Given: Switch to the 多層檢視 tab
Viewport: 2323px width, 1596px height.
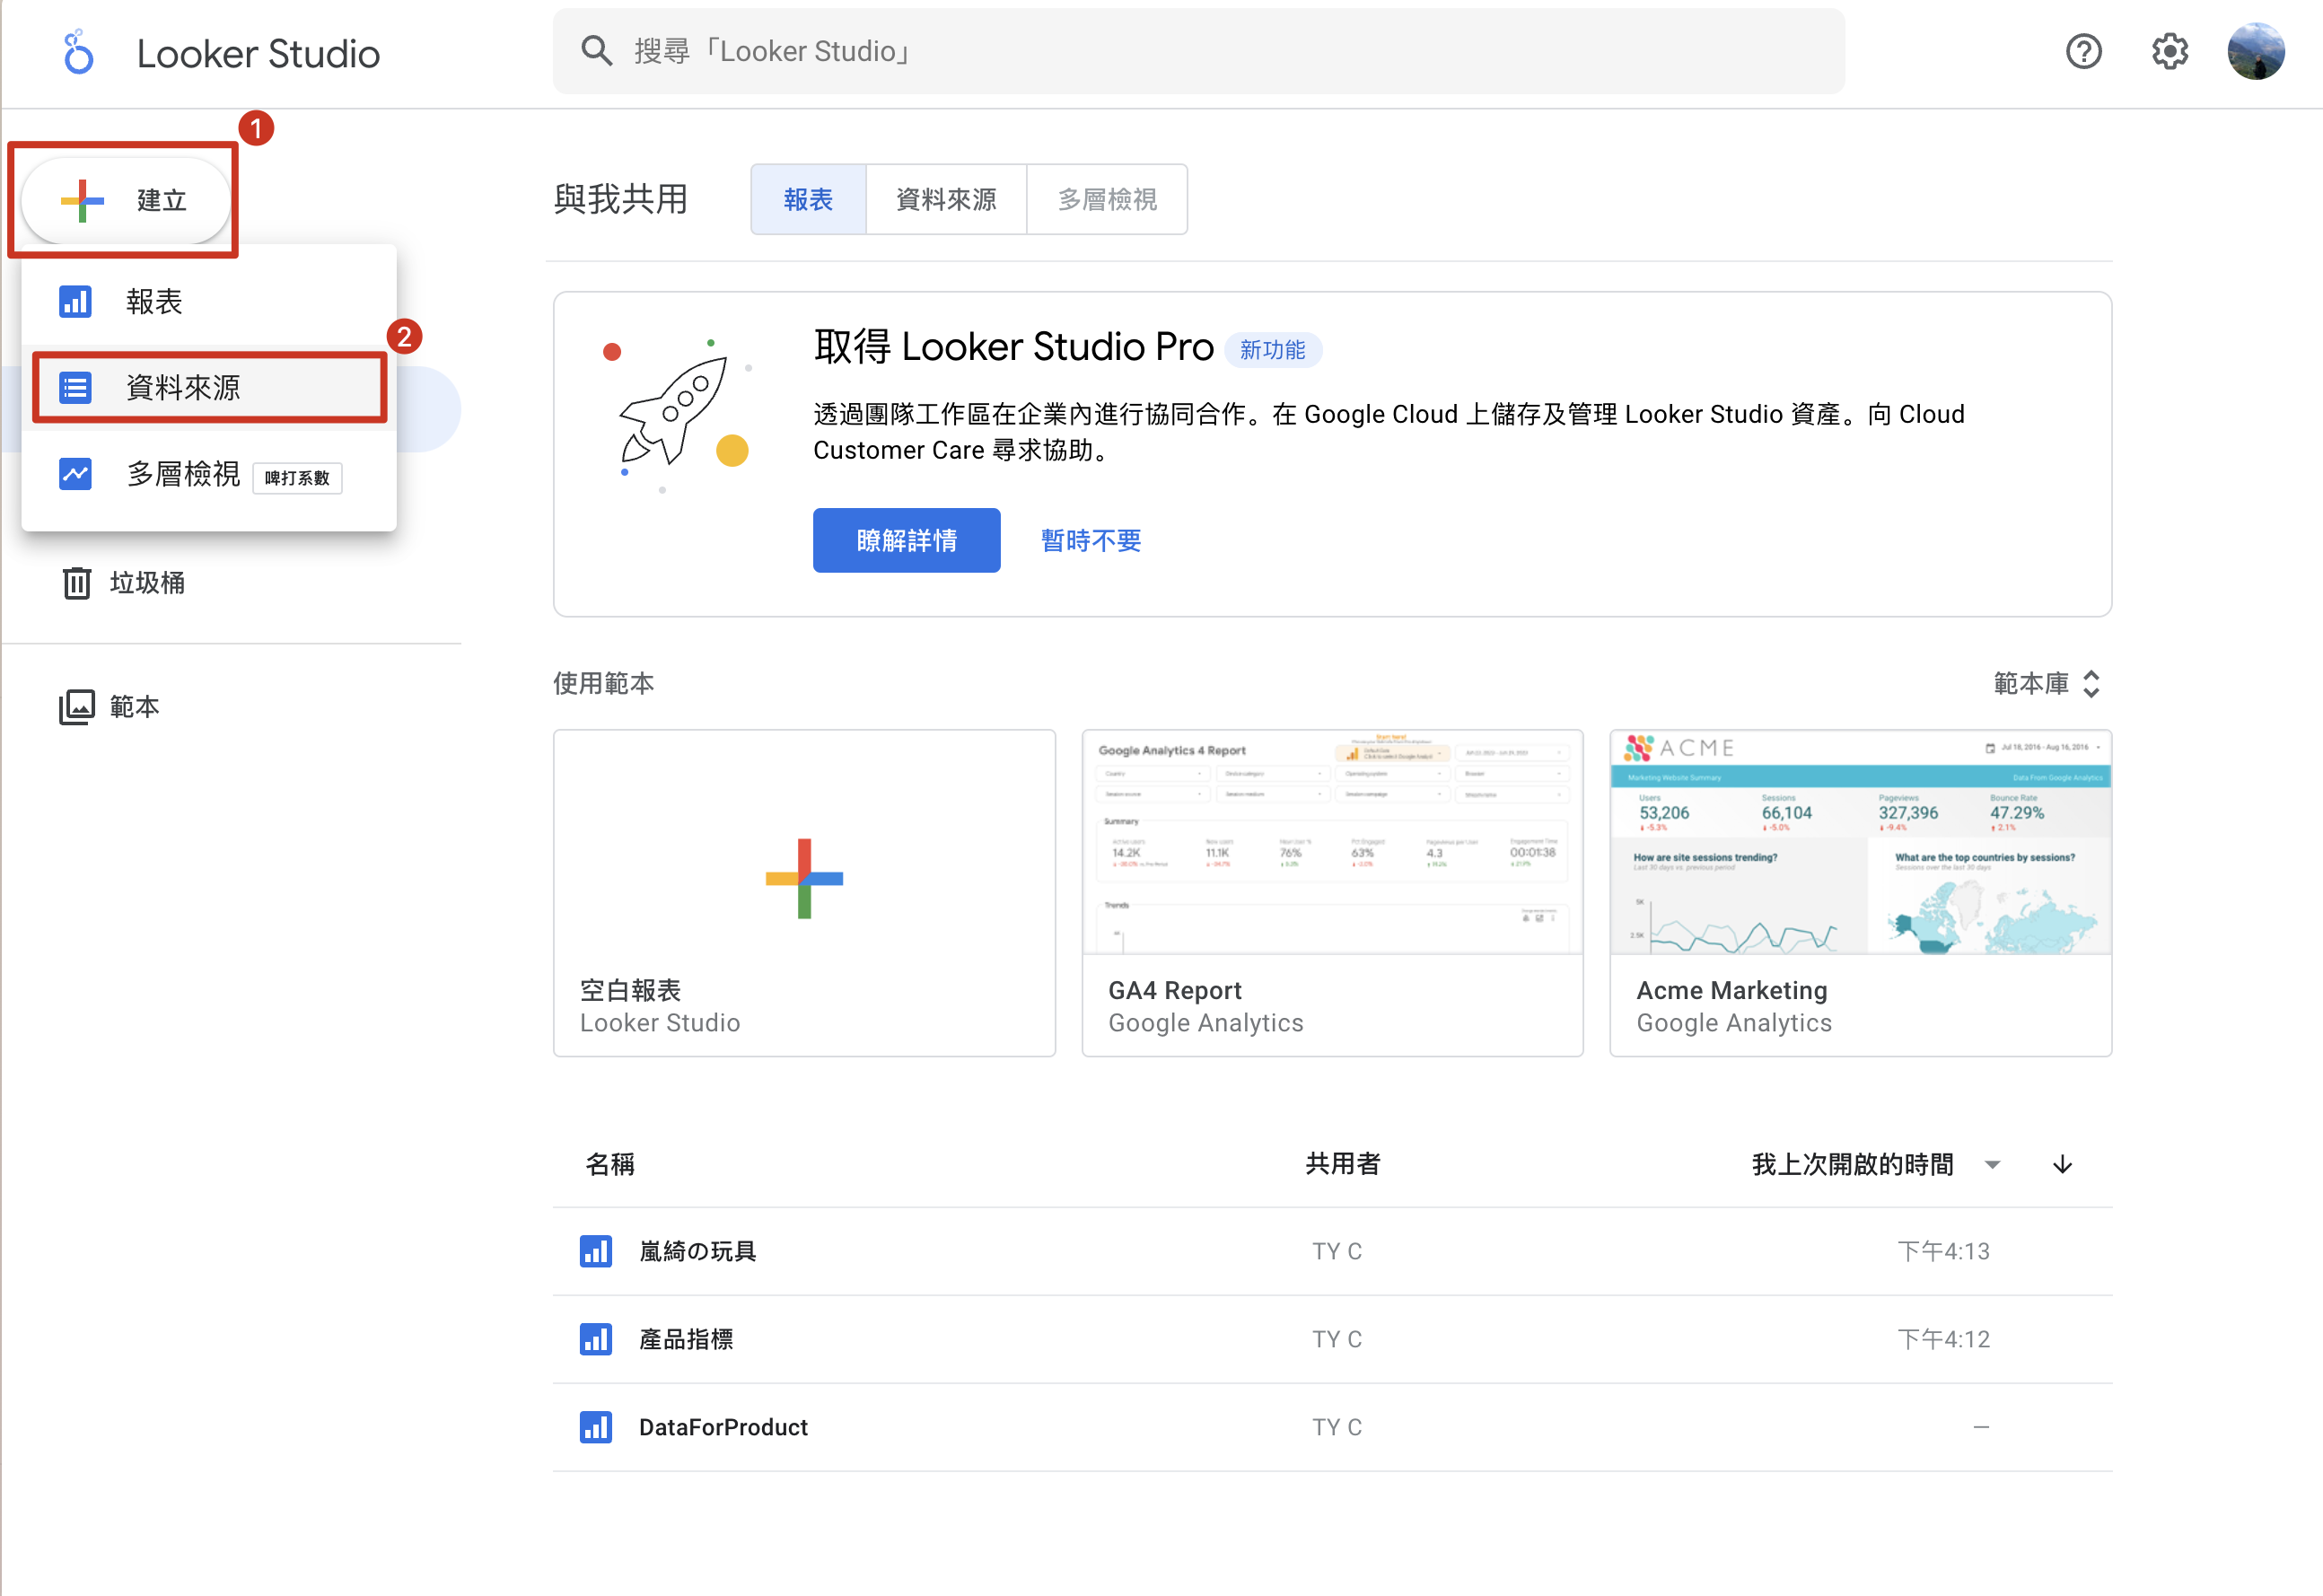Looking at the screenshot, I should (1107, 199).
